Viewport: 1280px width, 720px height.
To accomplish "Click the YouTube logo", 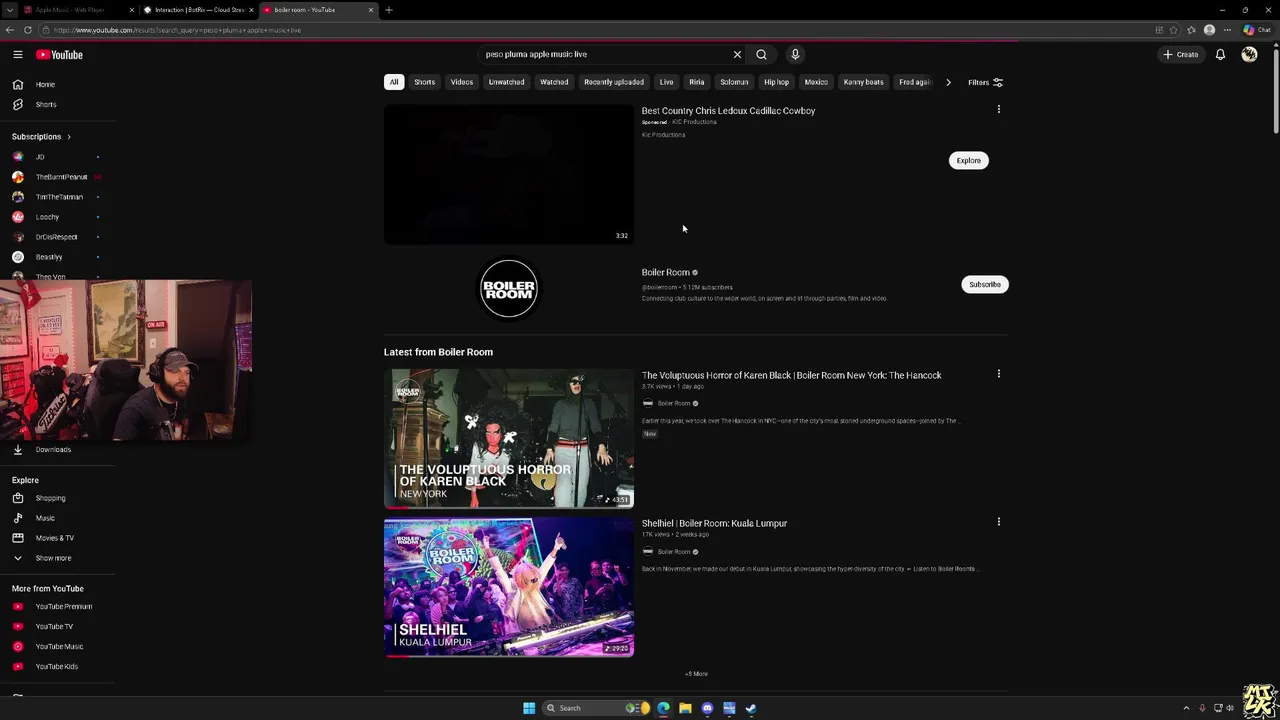I will (60, 55).
